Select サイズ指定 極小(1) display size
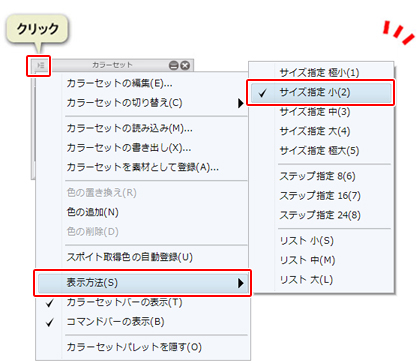This screenshot has height=364, width=420. click(319, 72)
